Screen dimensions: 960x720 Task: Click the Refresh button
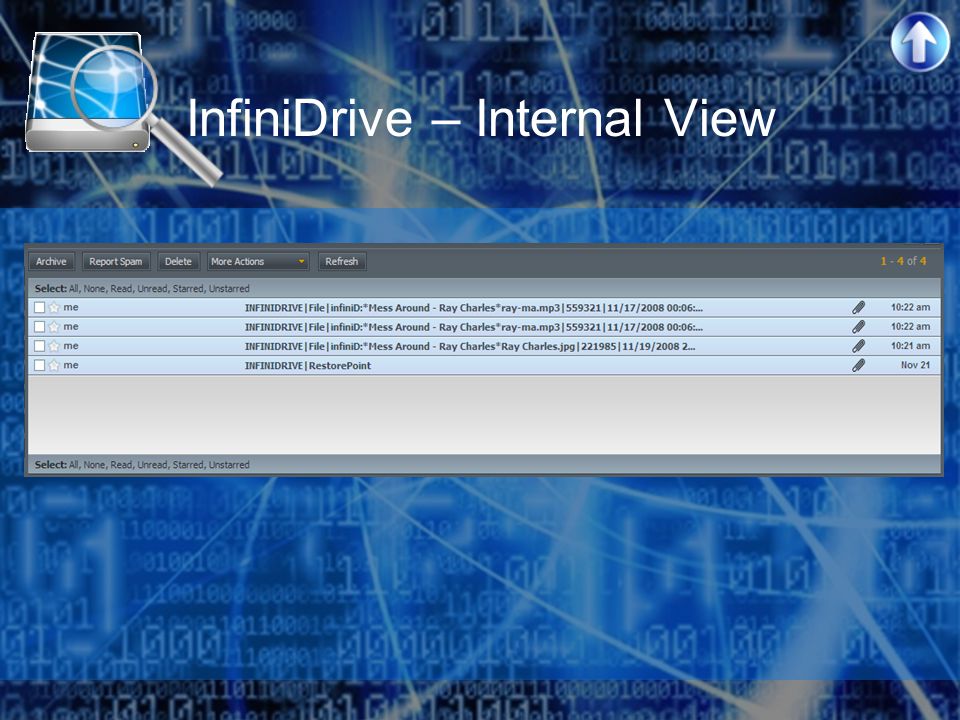pos(342,261)
